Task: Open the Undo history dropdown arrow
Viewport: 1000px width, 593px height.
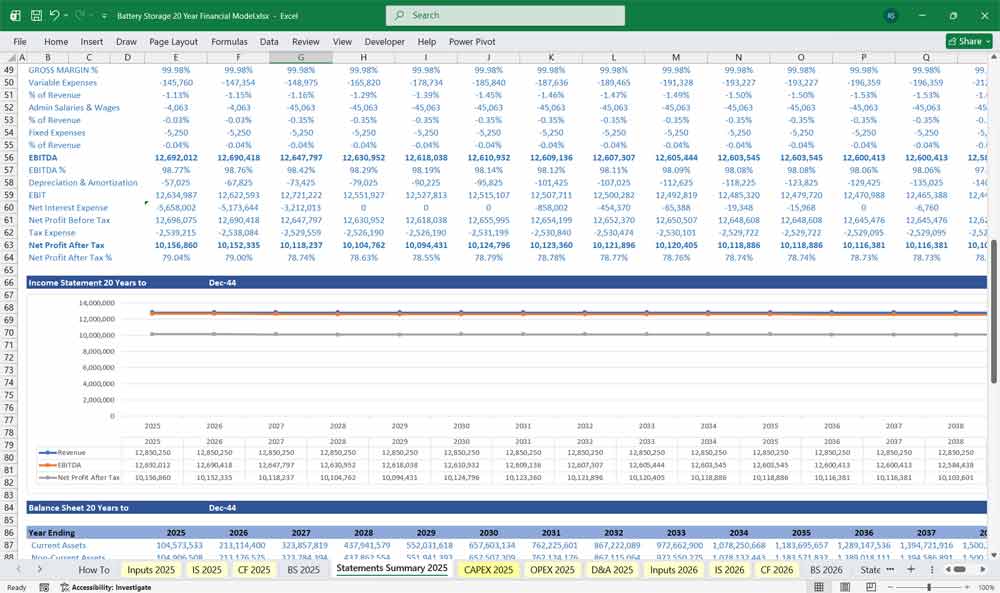Action: (65, 15)
